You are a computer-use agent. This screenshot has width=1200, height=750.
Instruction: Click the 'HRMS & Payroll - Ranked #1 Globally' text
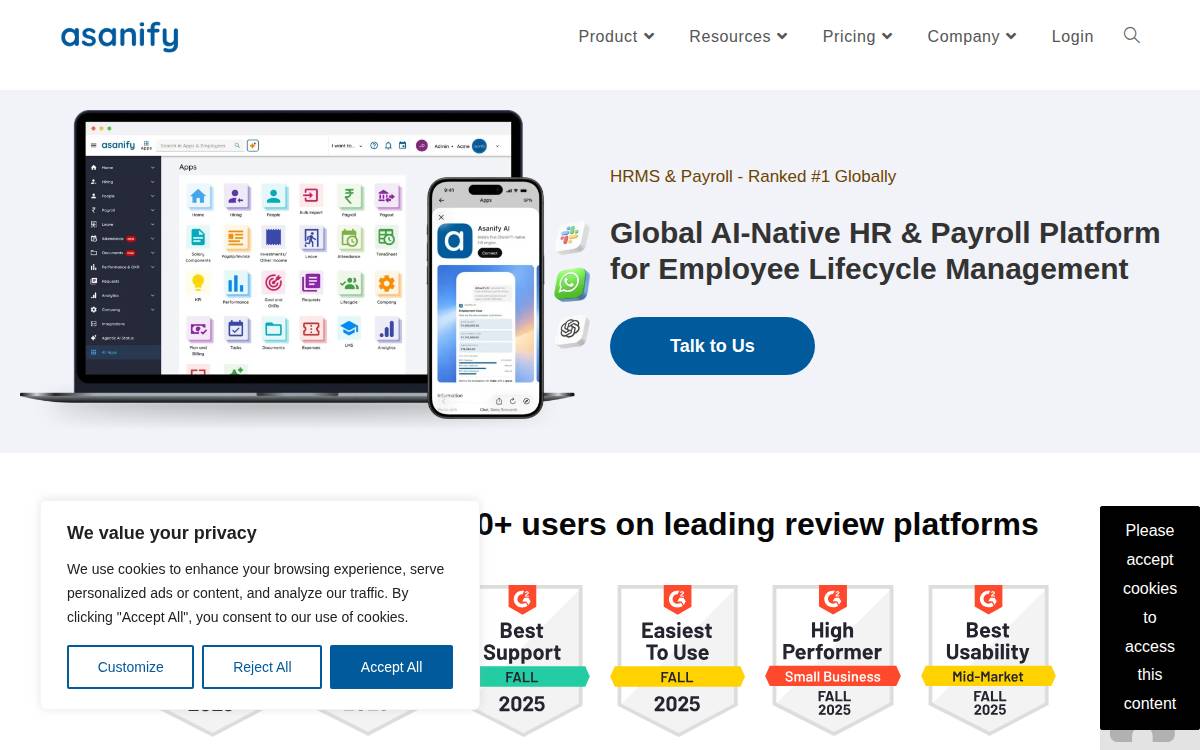753,176
